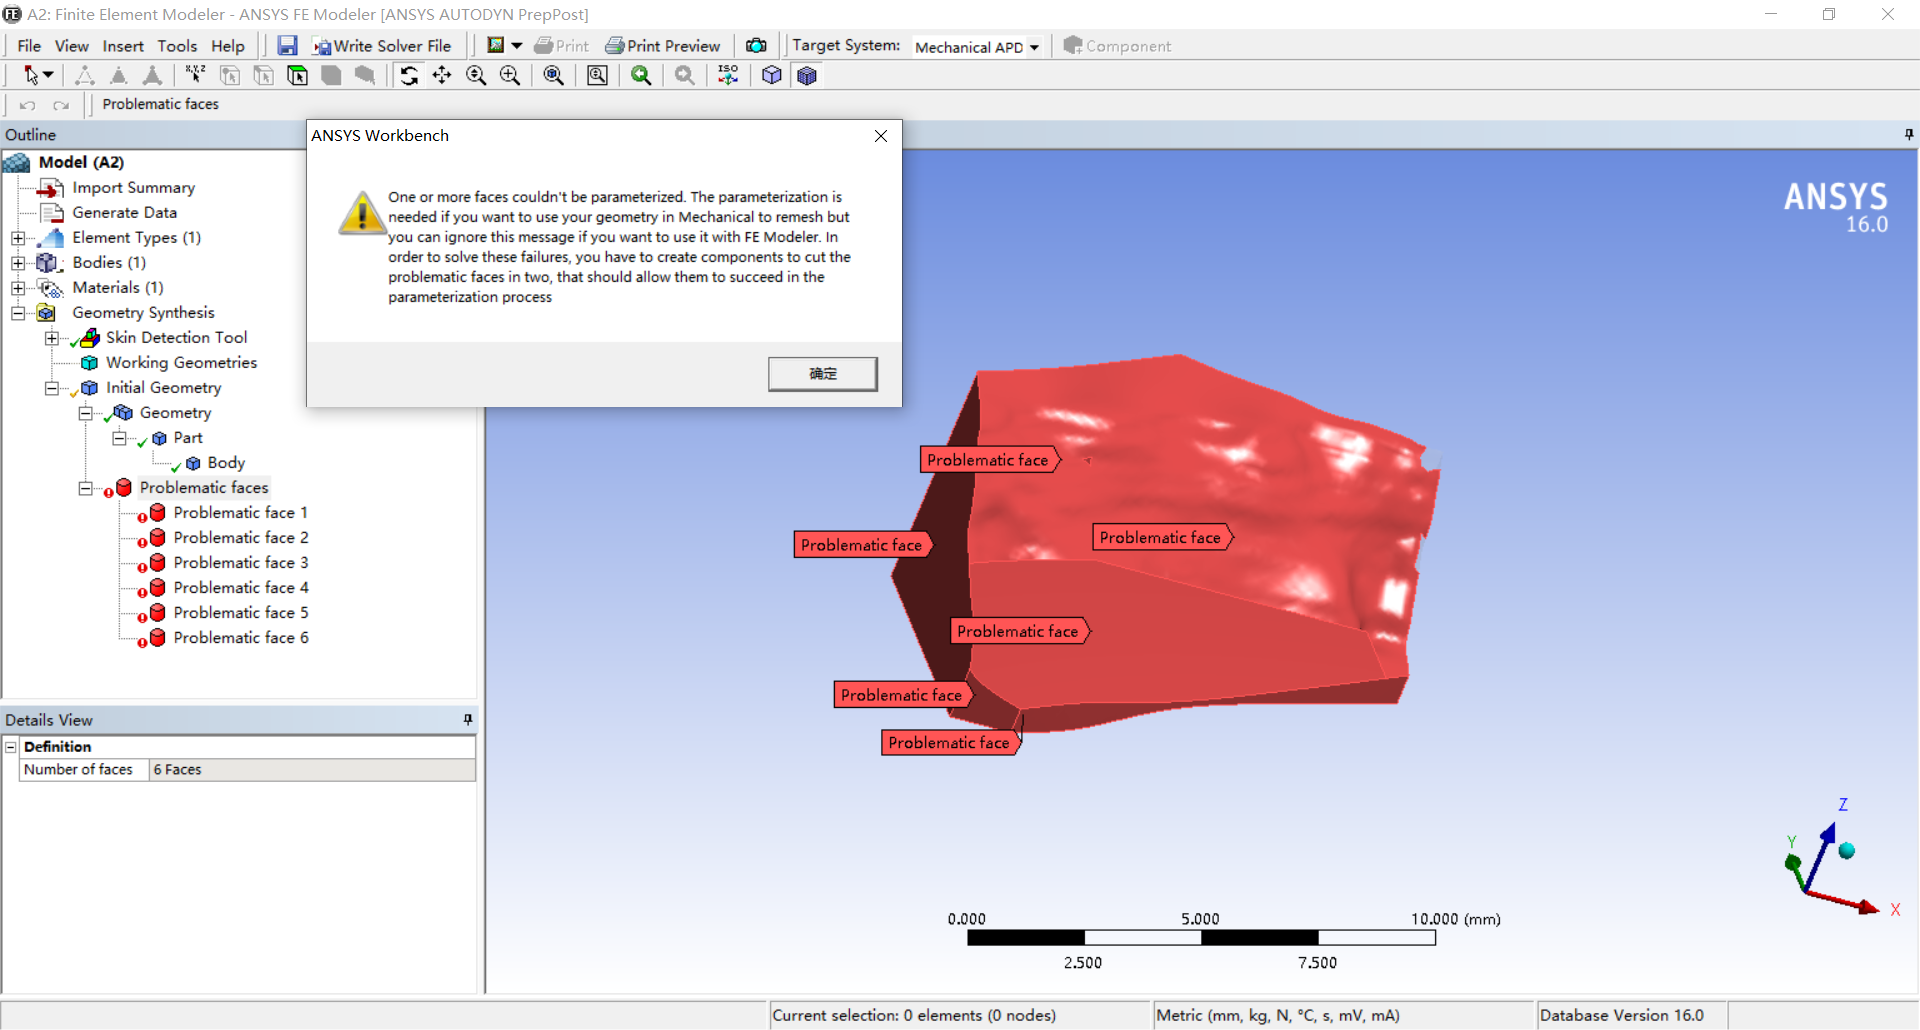Viewport: 1920px width, 1030px height.
Task: Select Problematic face 1 in tree
Action: click(x=240, y=513)
